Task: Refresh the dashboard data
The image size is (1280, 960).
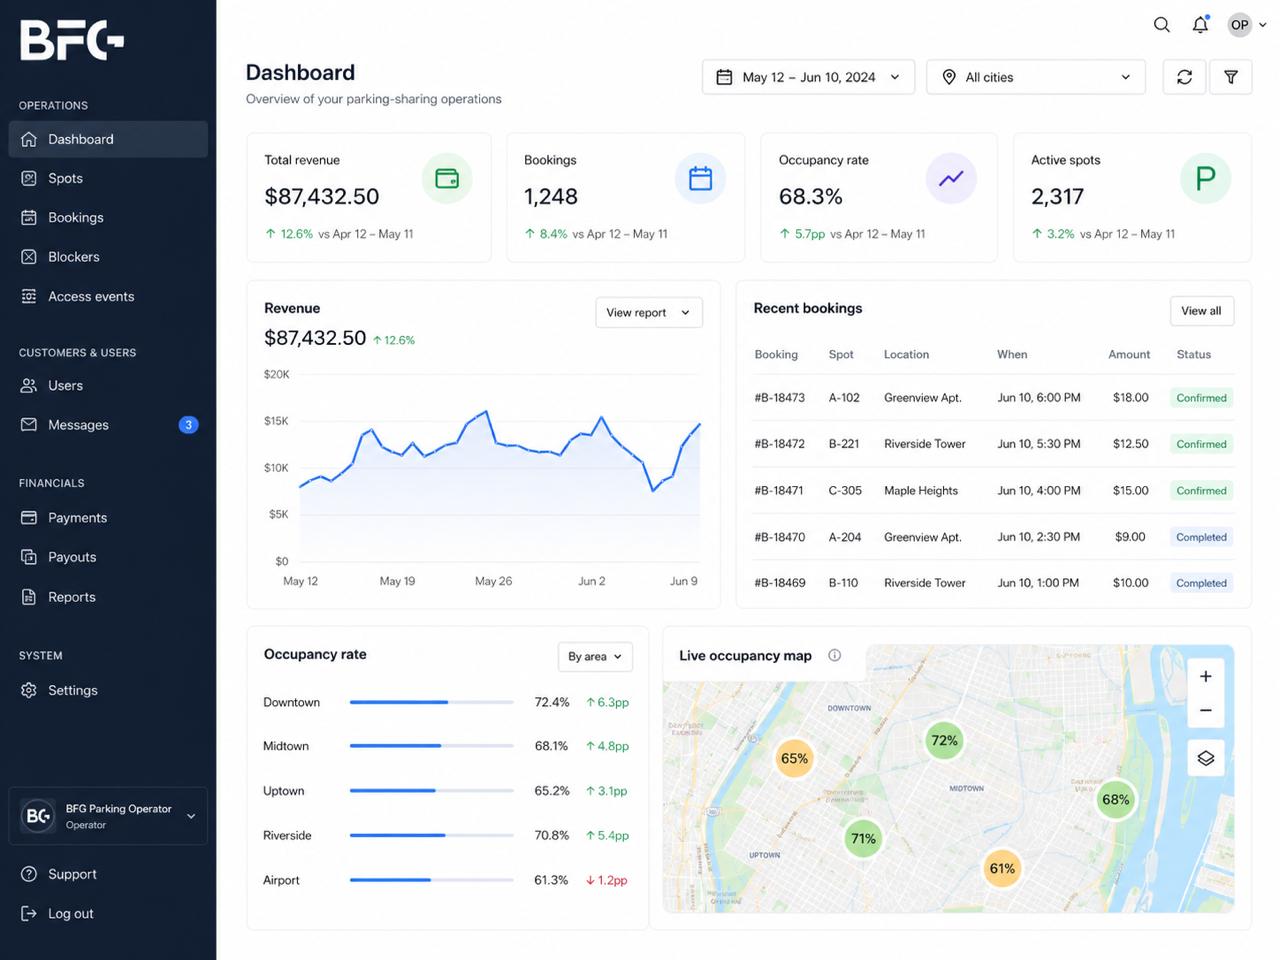Action: [1184, 77]
